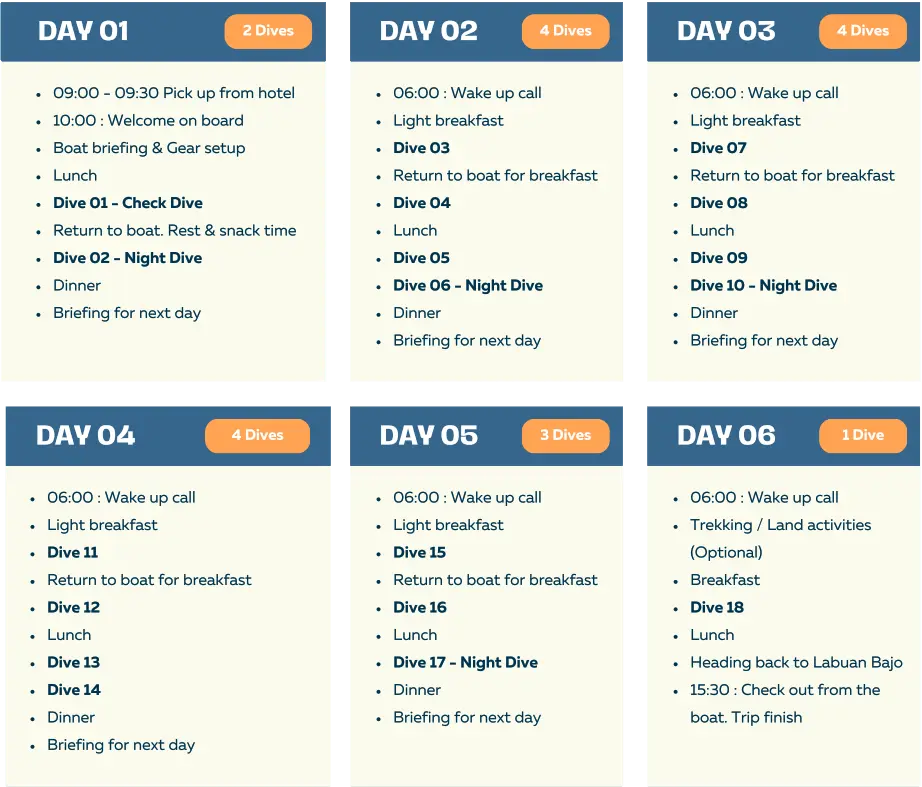Click "Boat briefing & Gear setup" text
922x787 pixels.
click(x=149, y=148)
